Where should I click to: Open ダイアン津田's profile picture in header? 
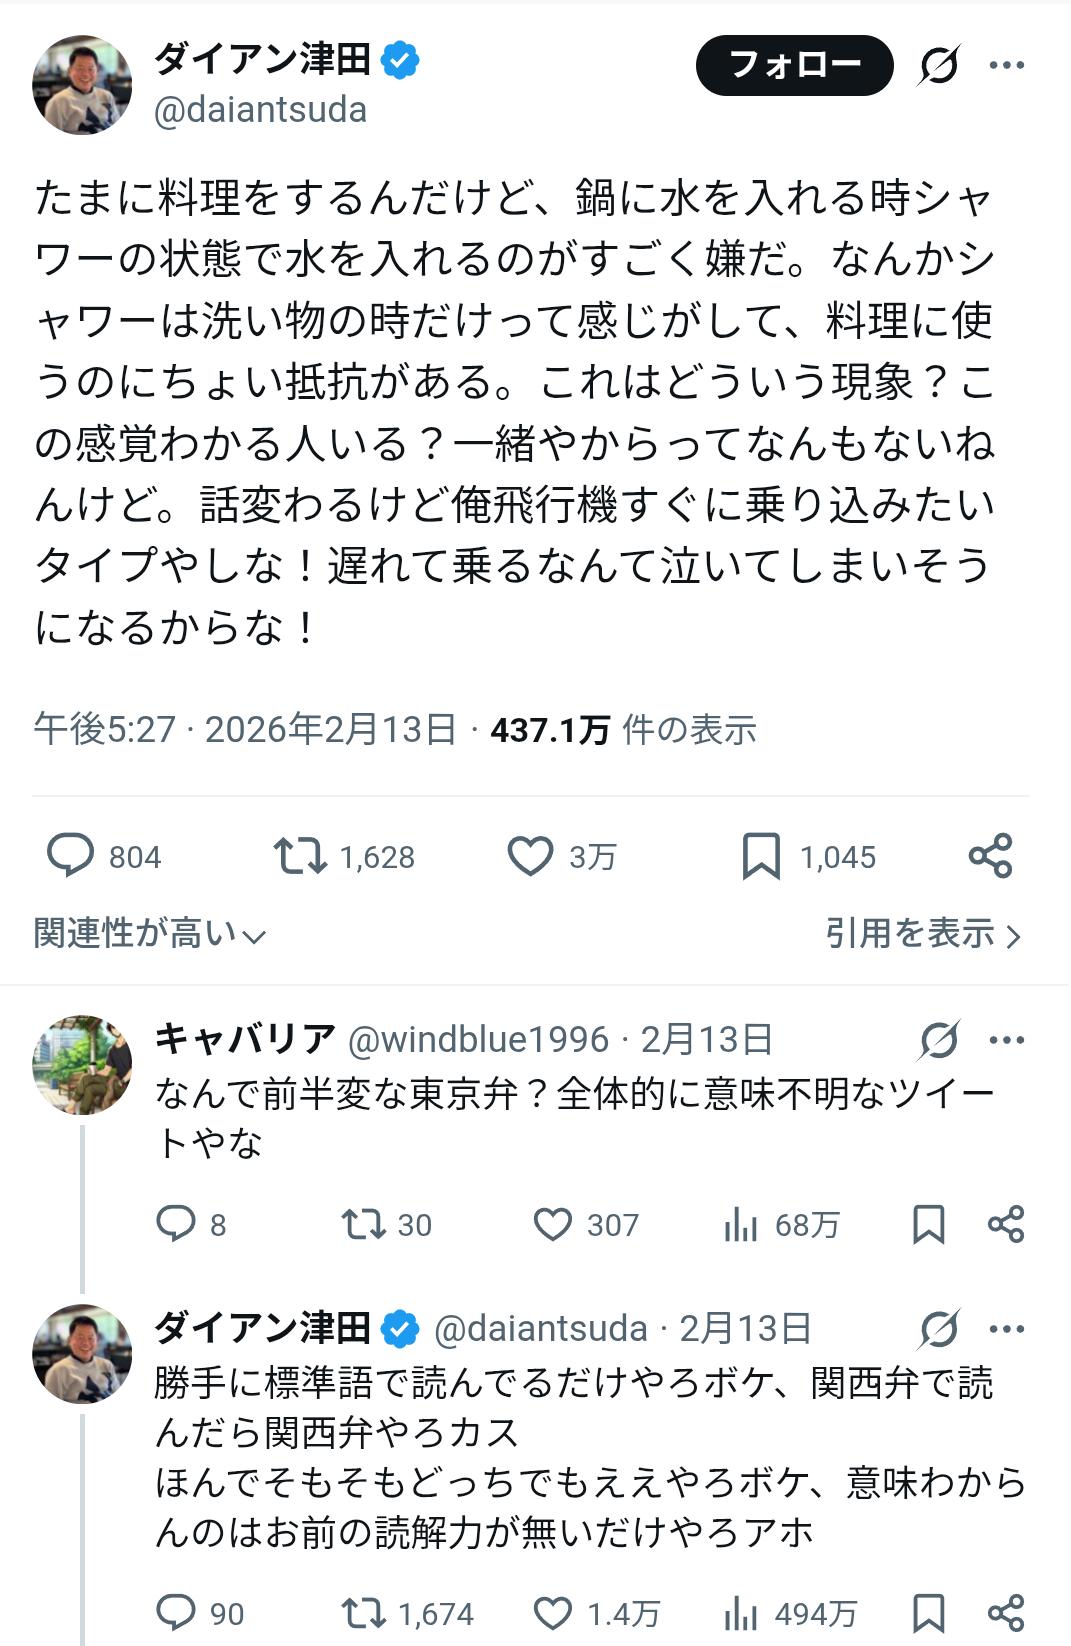click(82, 85)
